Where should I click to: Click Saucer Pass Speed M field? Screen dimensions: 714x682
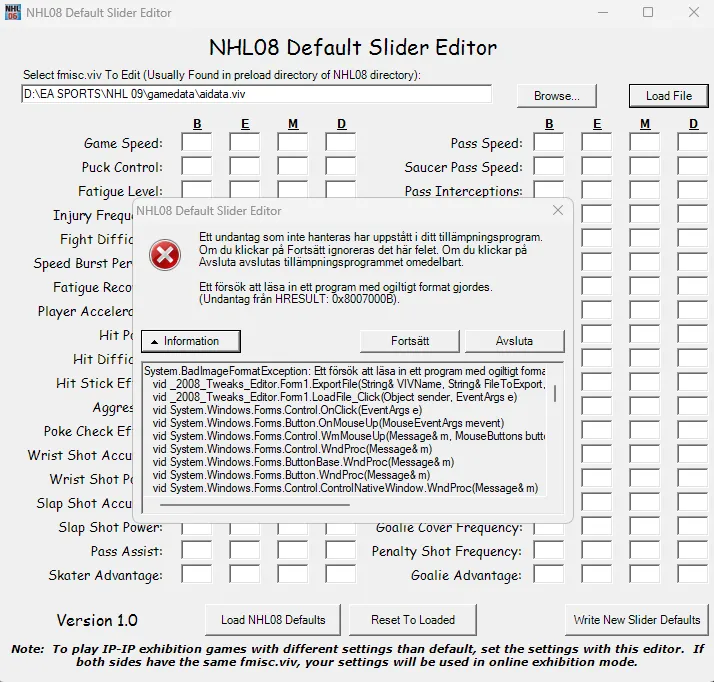click(x=645, y=166)
